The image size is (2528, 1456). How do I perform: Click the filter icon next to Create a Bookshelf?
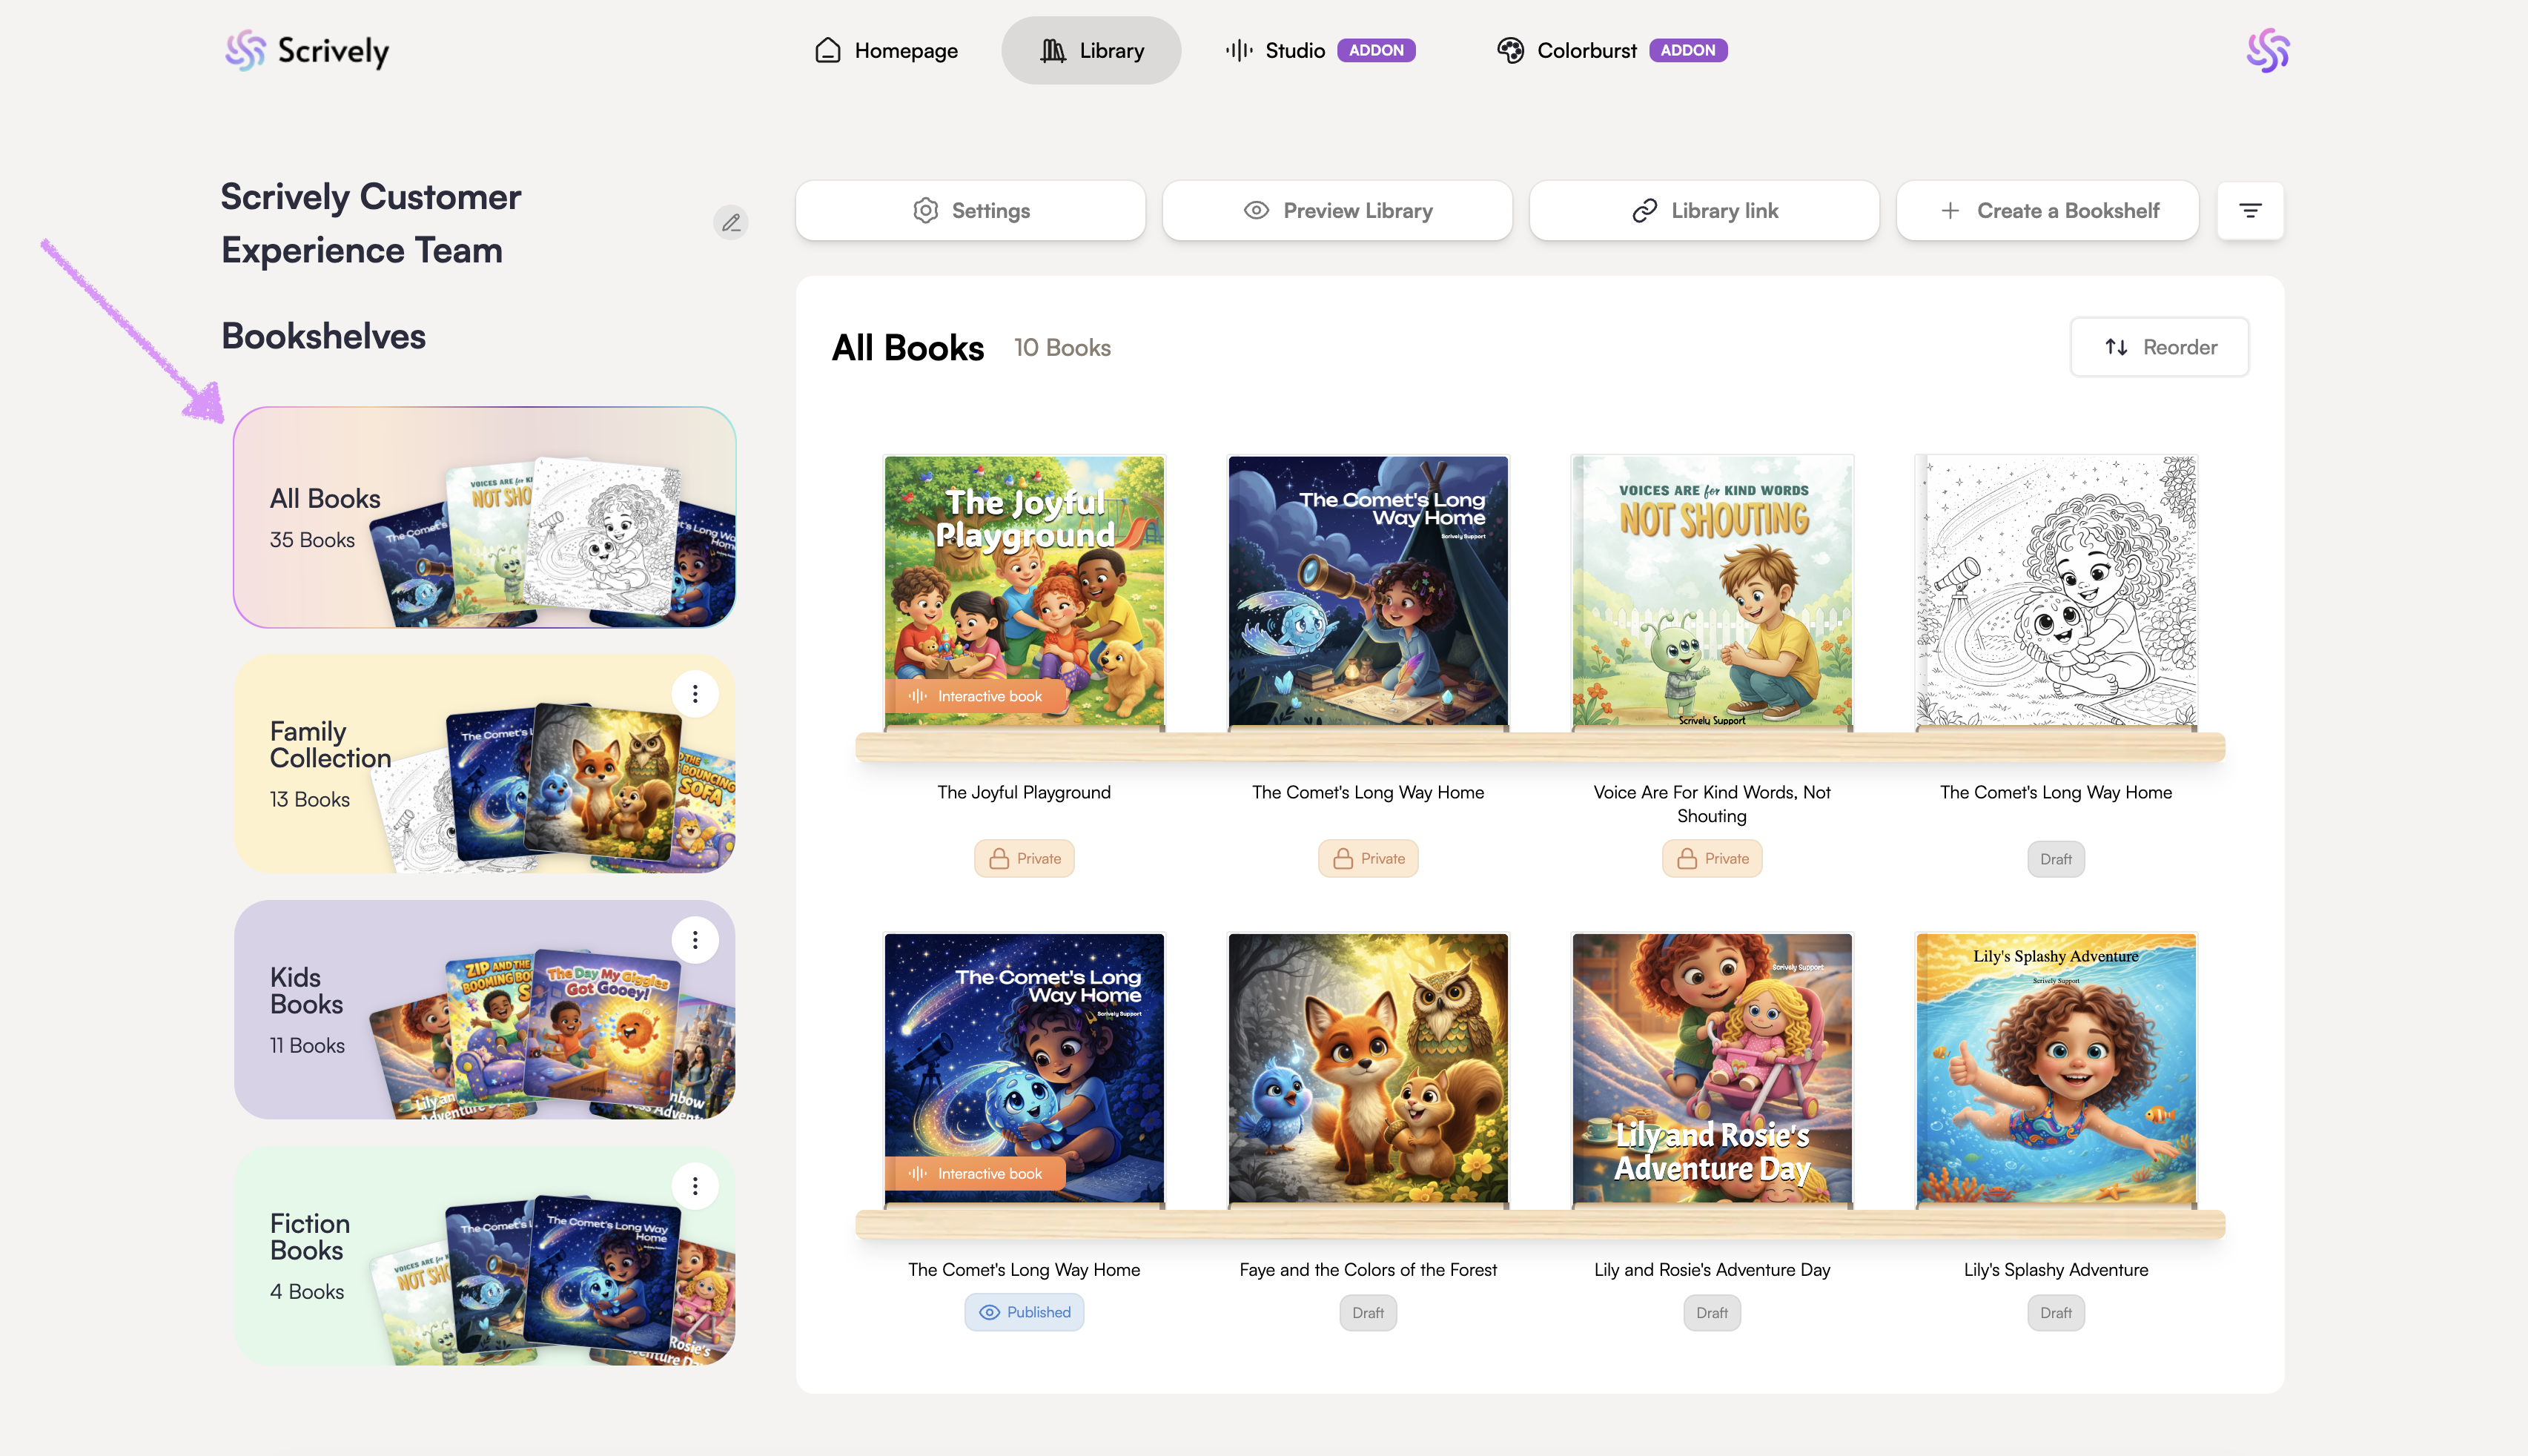click(x=2250, y=211)
